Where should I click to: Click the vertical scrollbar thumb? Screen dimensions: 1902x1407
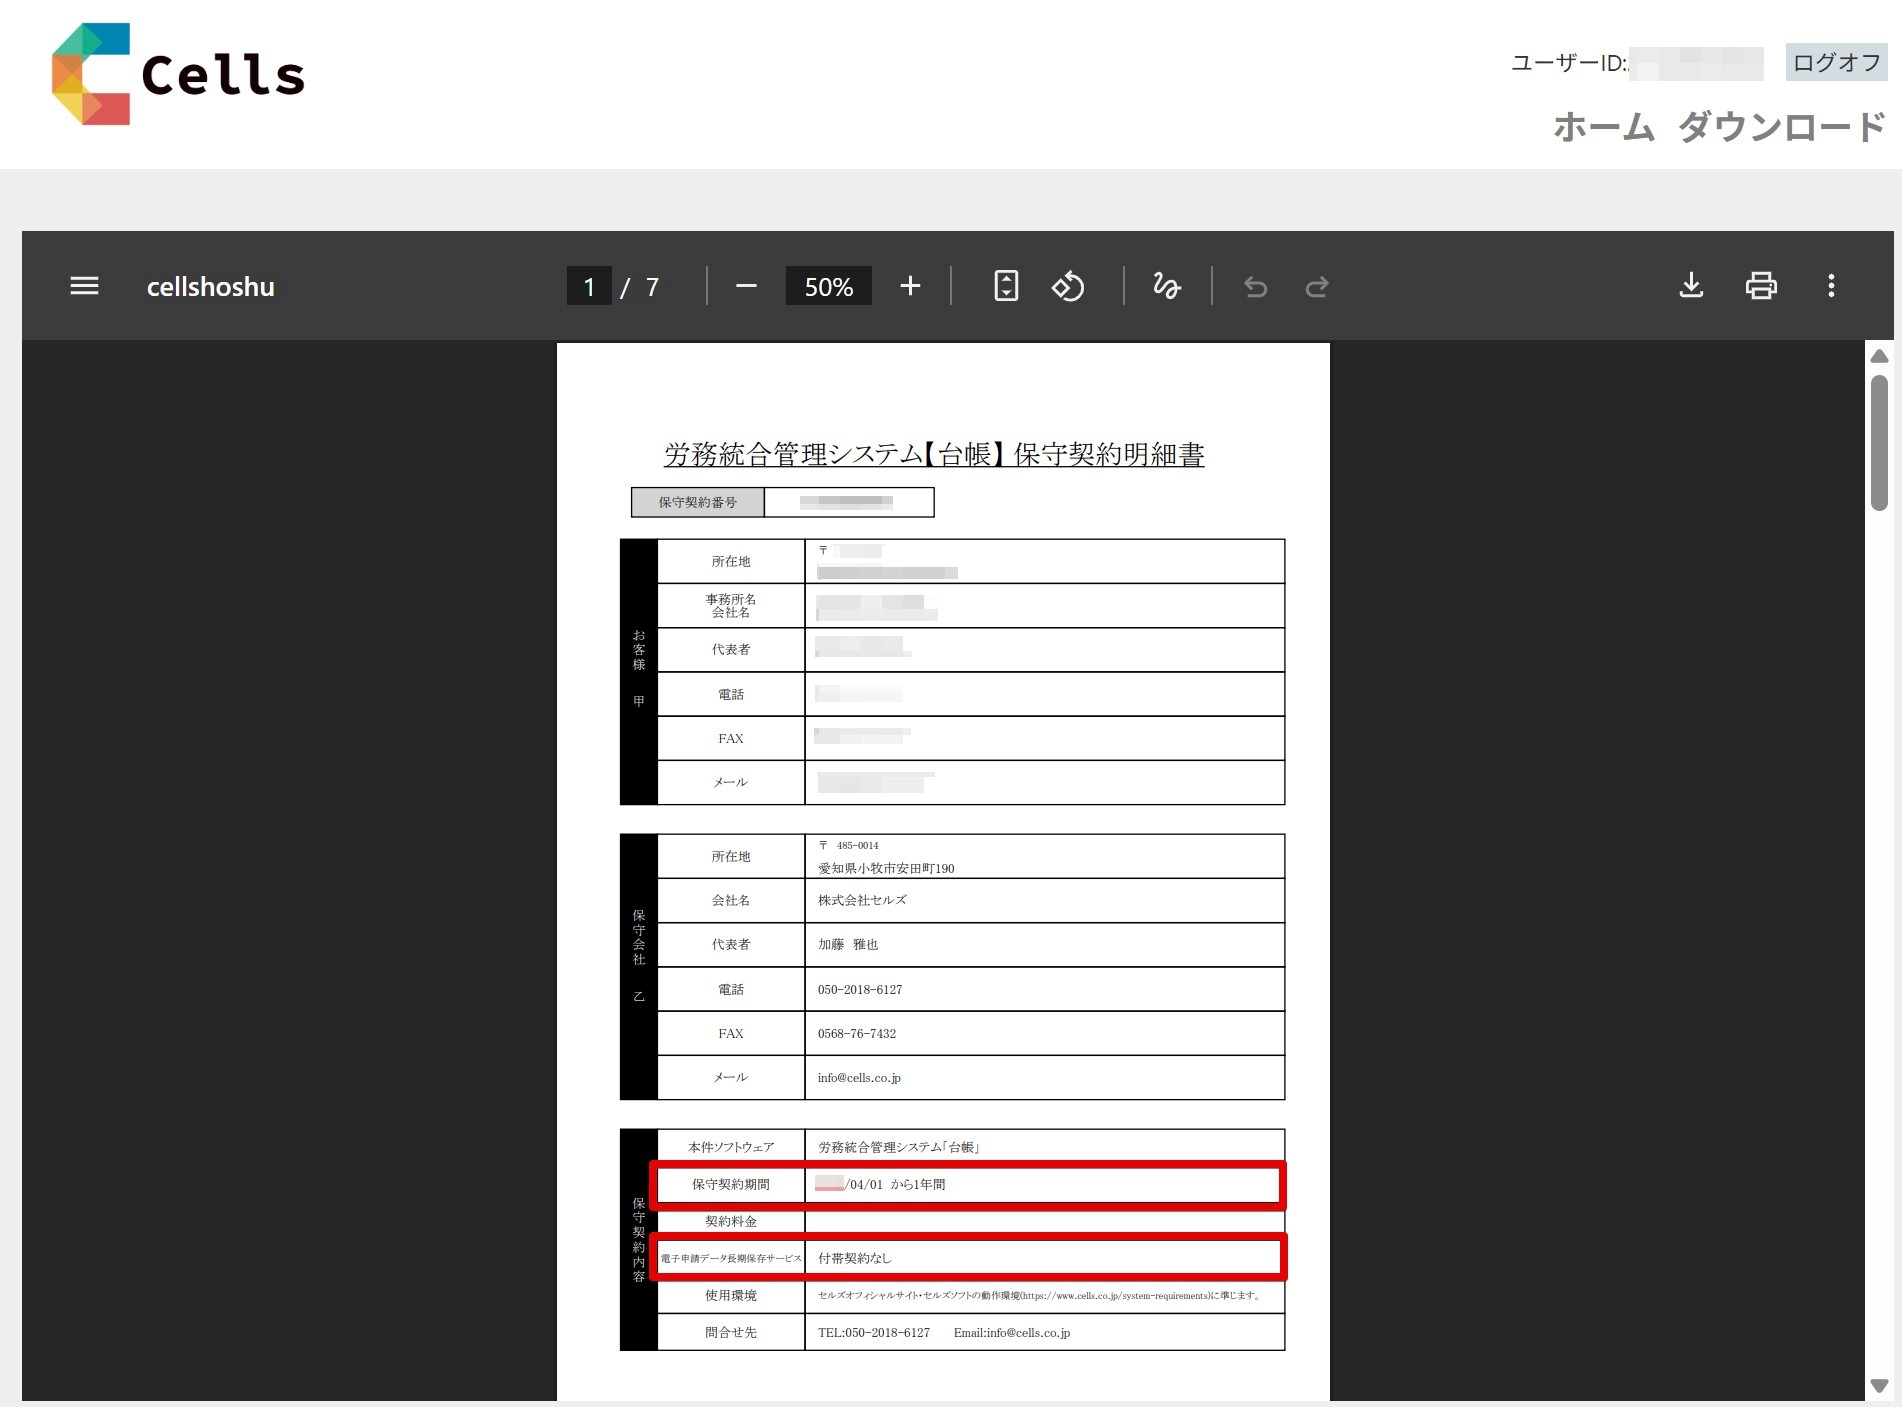[1879, 442]
